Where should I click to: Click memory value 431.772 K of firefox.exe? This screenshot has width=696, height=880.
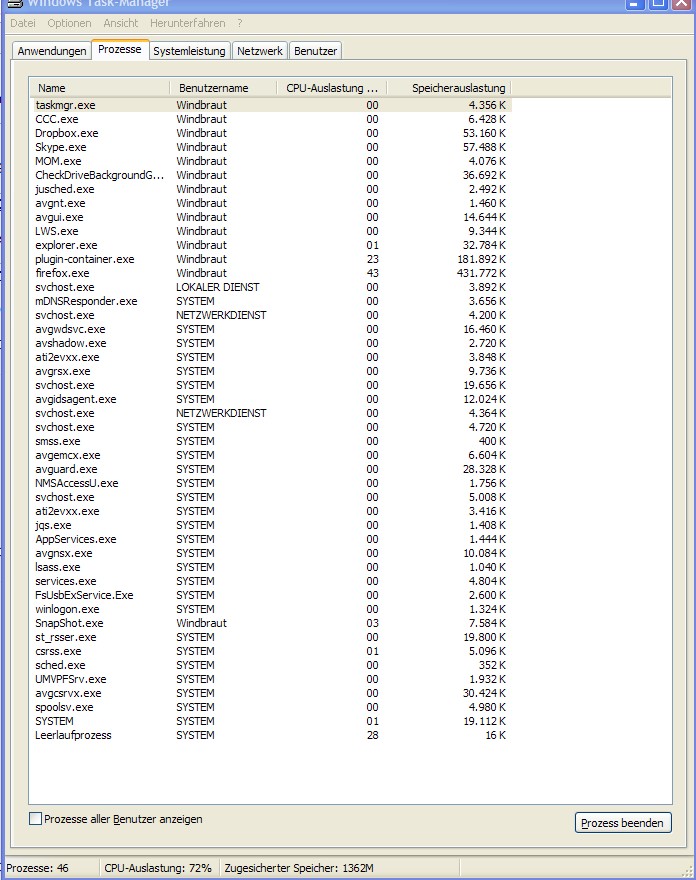tap(481, 273)
